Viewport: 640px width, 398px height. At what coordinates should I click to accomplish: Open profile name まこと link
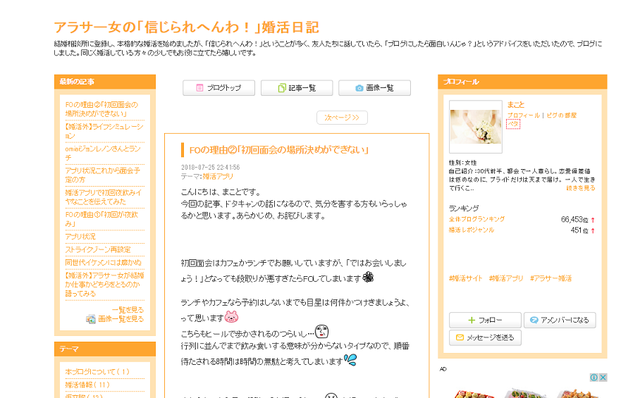click(x=516, y=105)
